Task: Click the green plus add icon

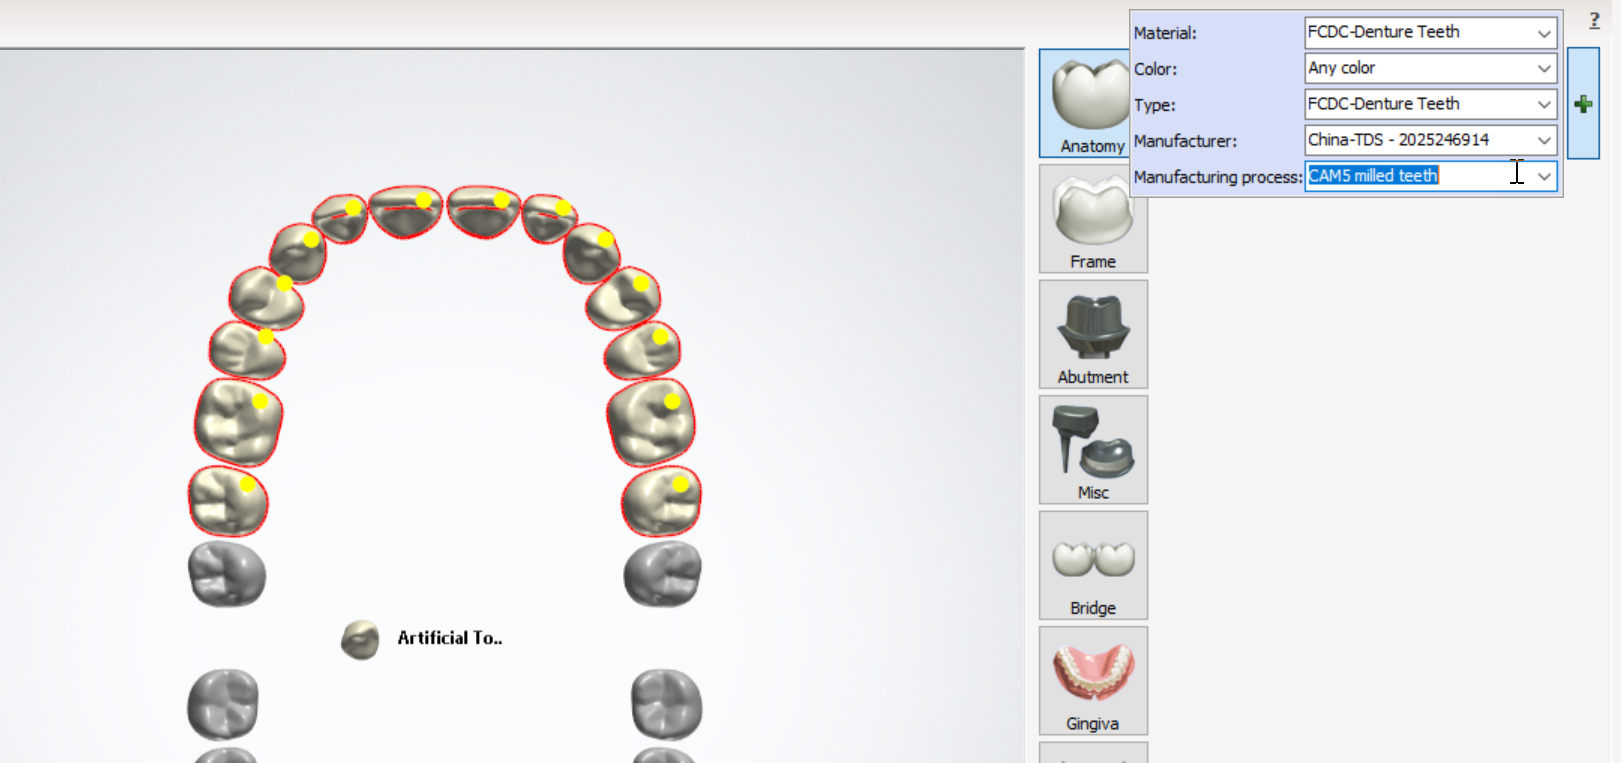Action: (1583, 103)
